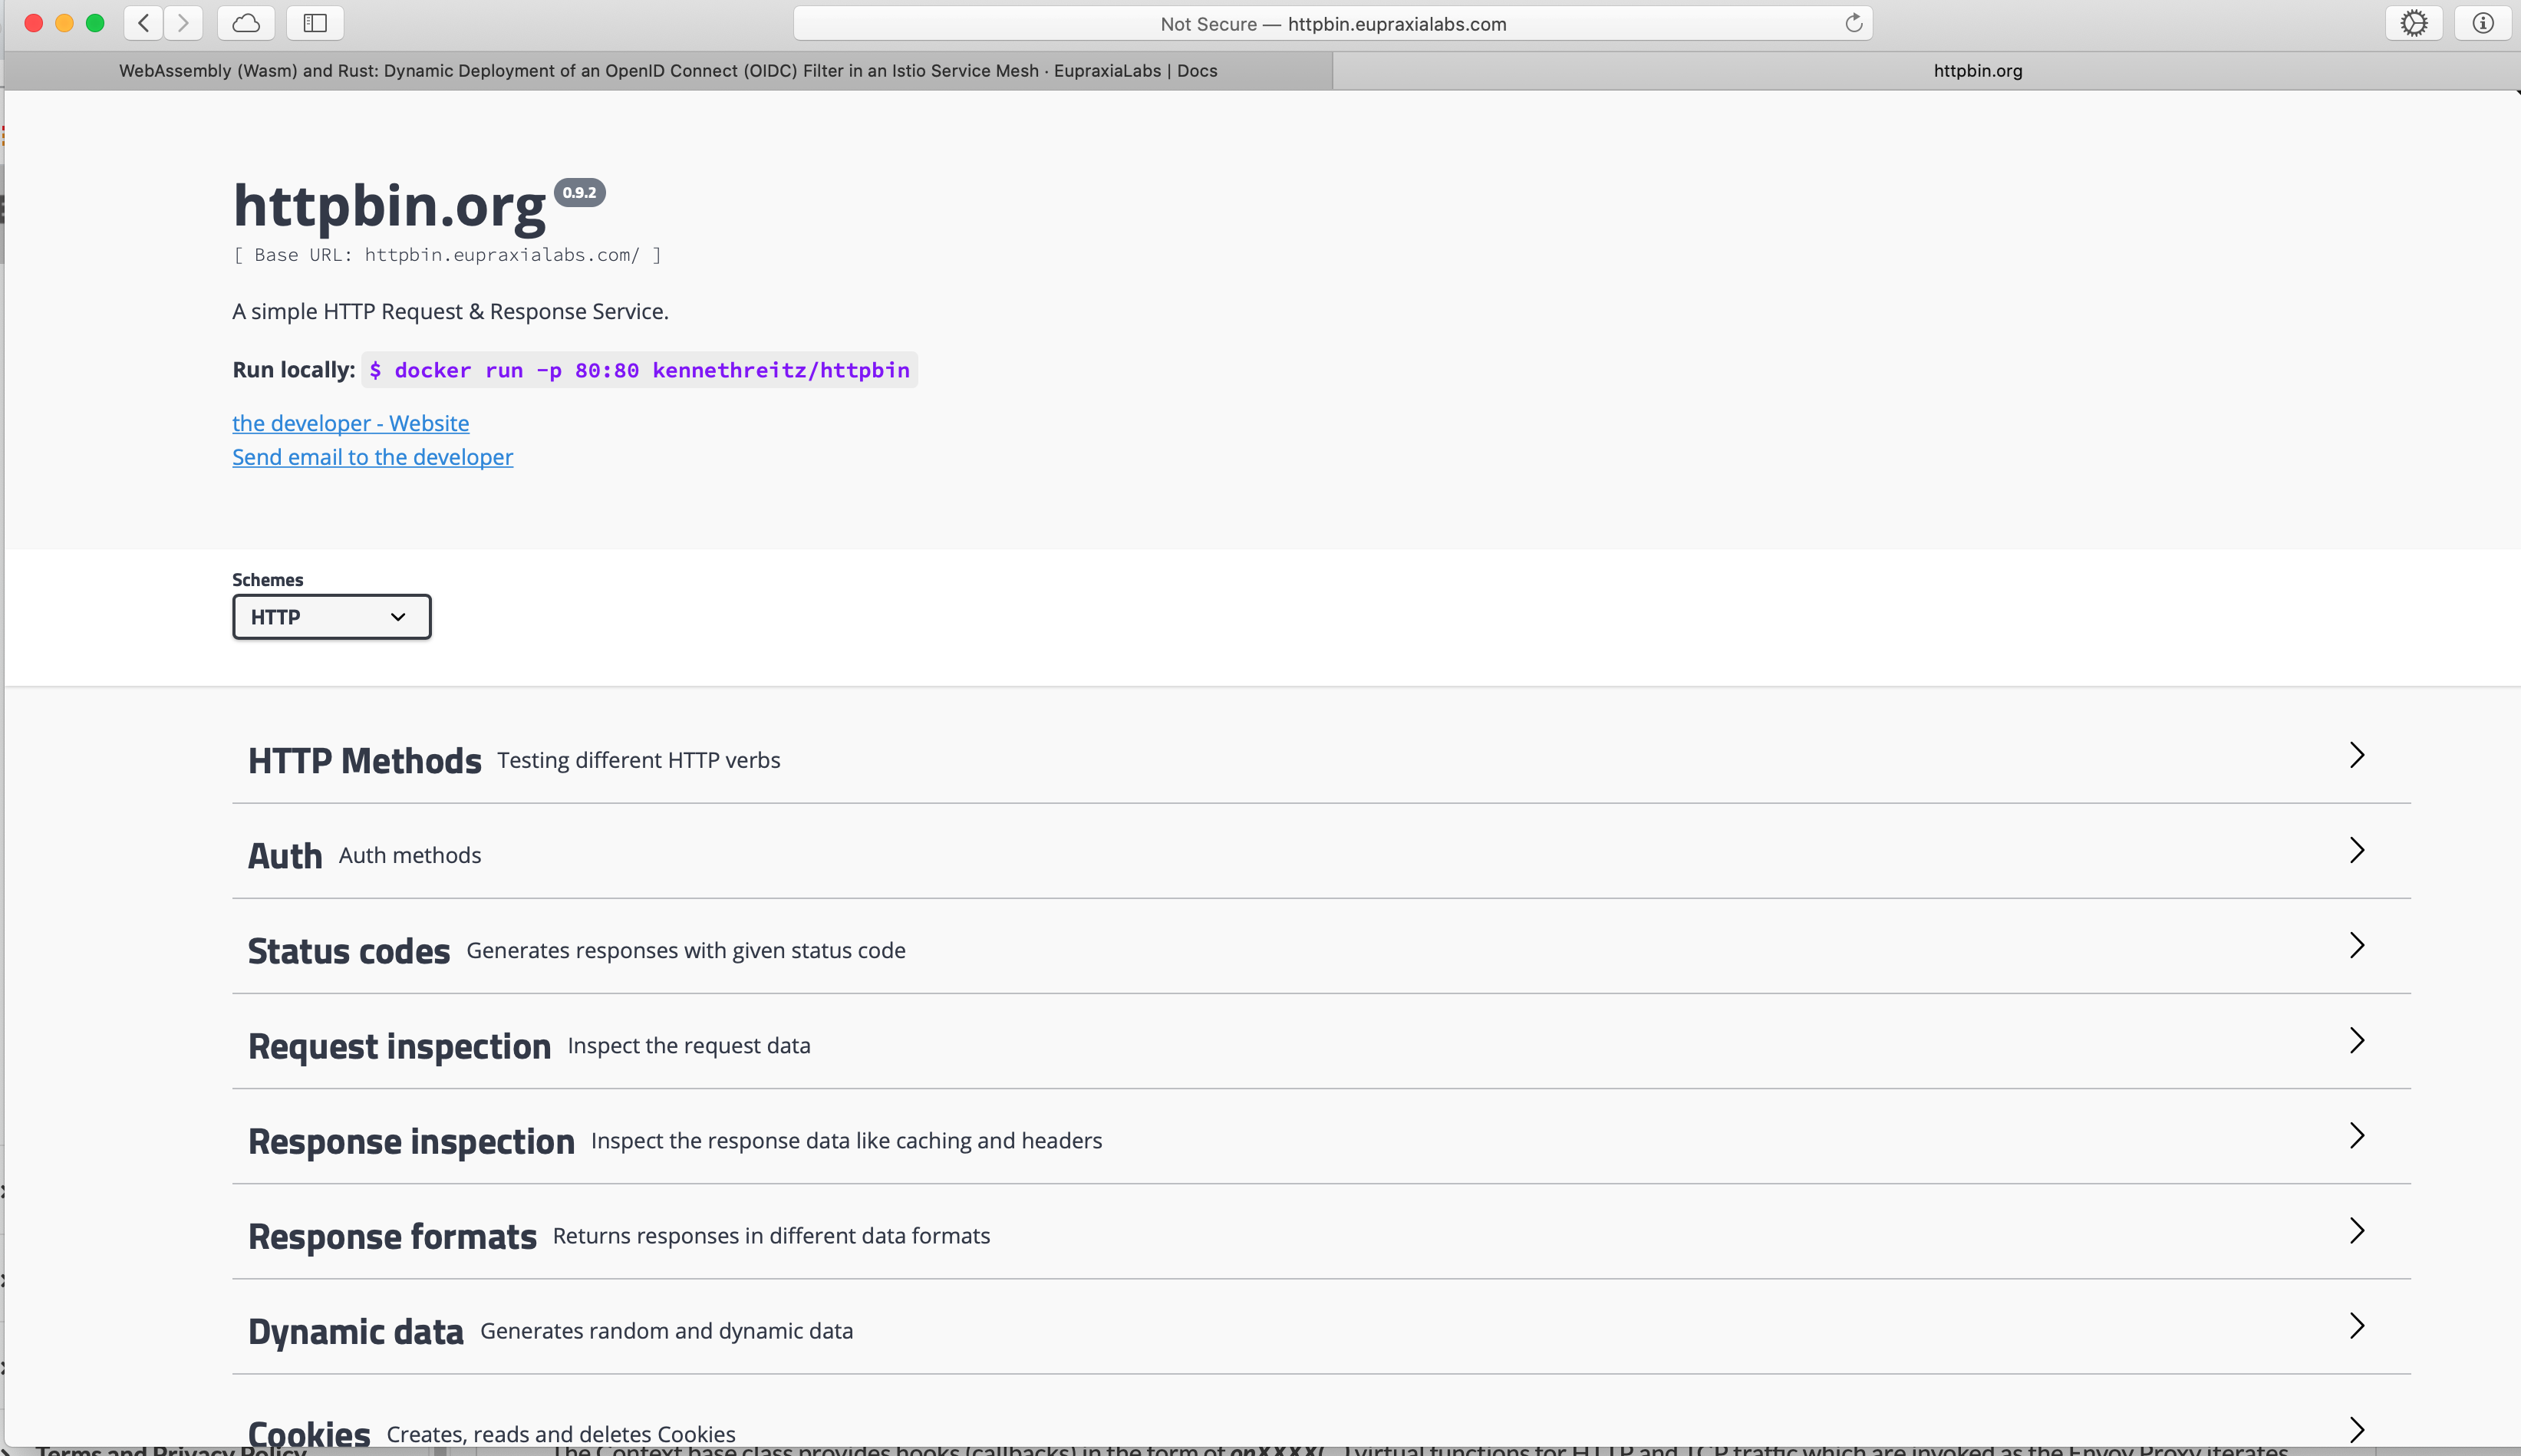Click 'Inspect the request data' description
The image size is (2521, 1456).
[x=689, y=1045]
